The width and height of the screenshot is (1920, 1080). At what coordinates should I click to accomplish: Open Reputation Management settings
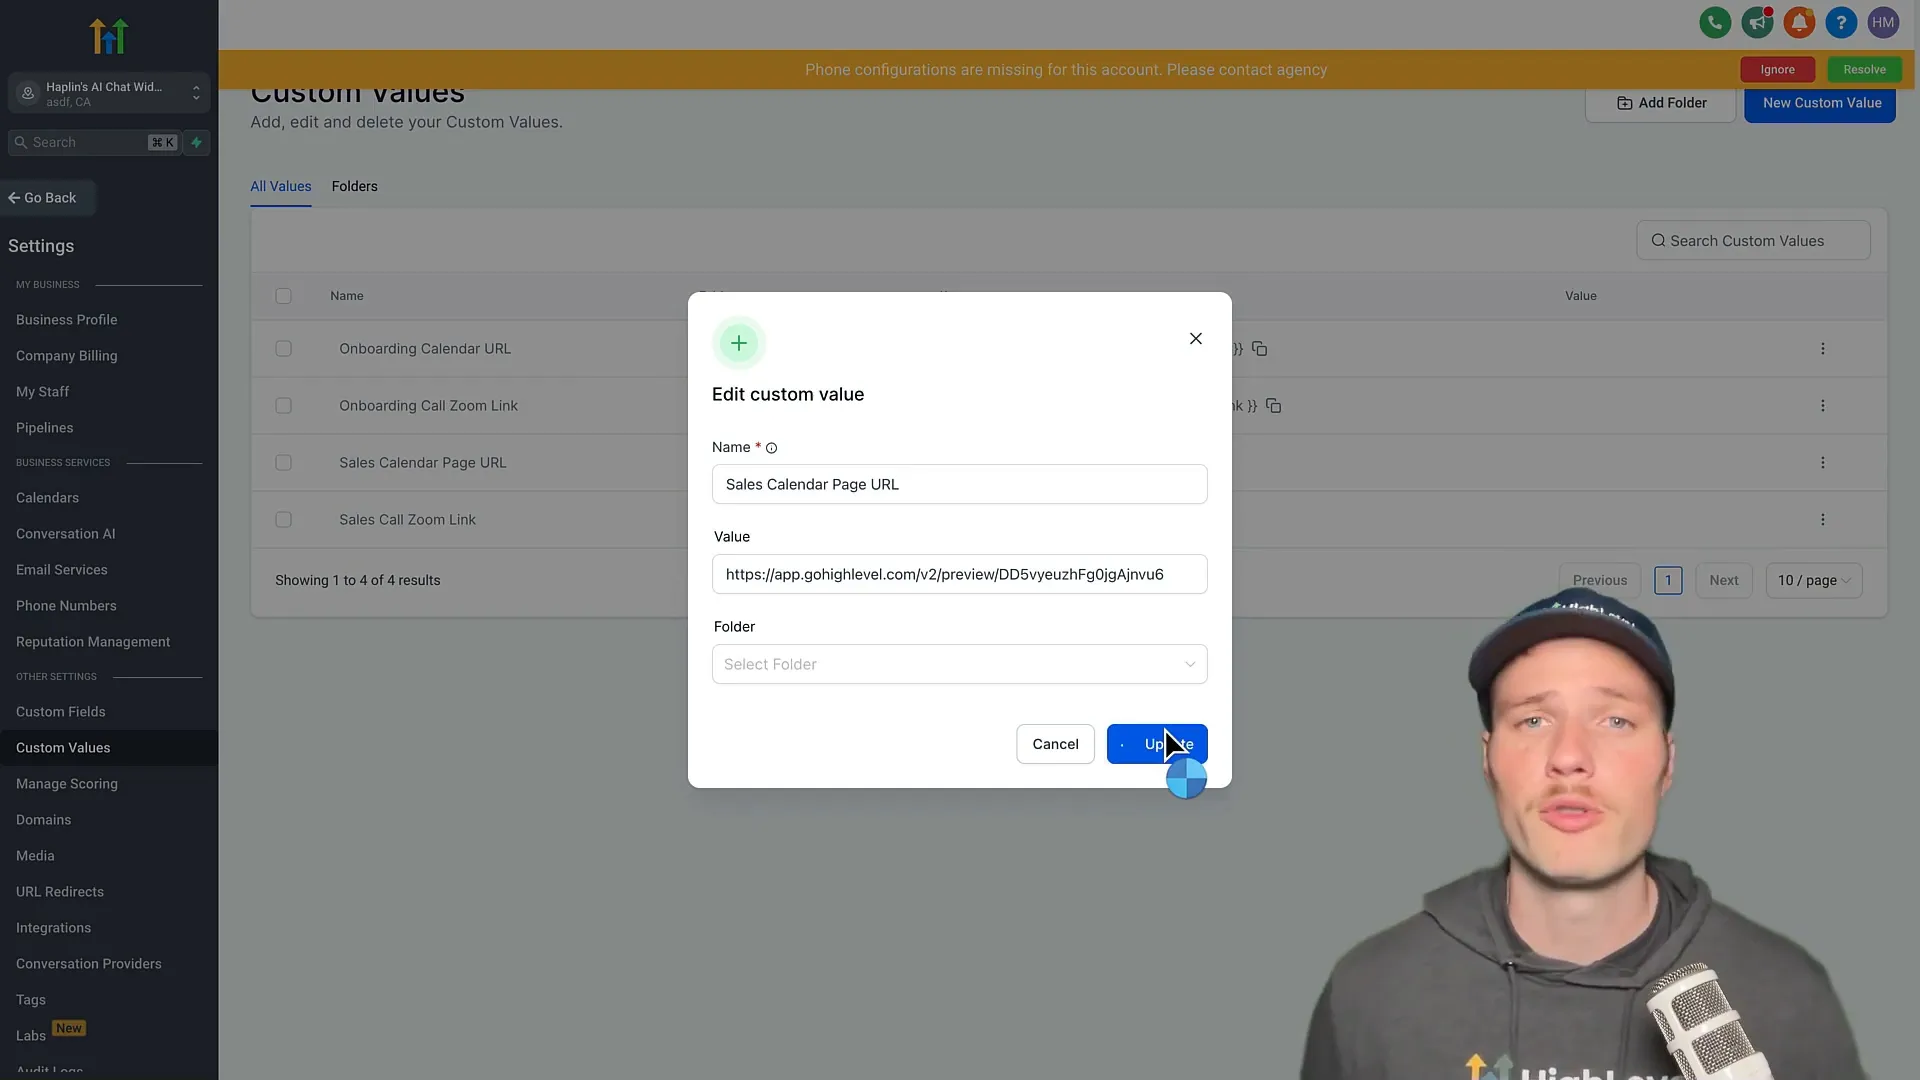[x=93, y=642]
